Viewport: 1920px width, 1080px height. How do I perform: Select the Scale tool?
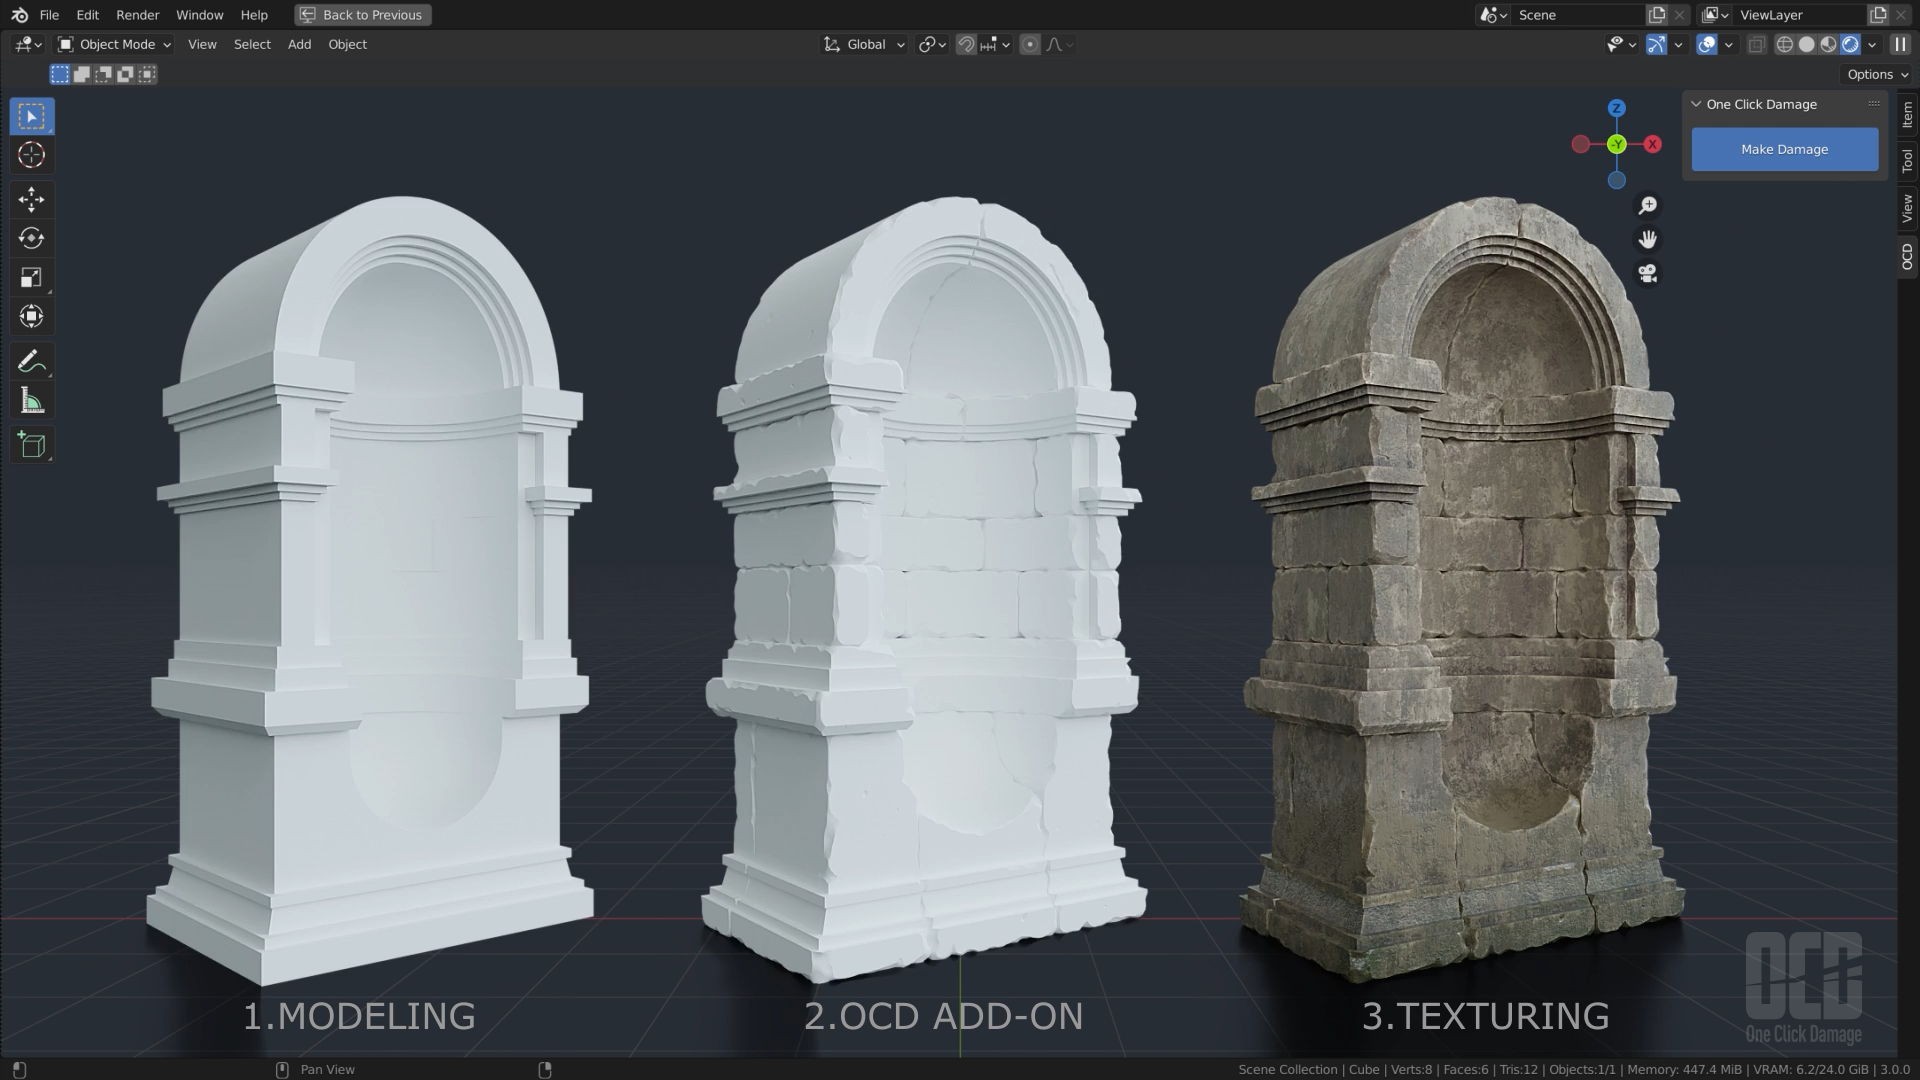pos(31,277)
